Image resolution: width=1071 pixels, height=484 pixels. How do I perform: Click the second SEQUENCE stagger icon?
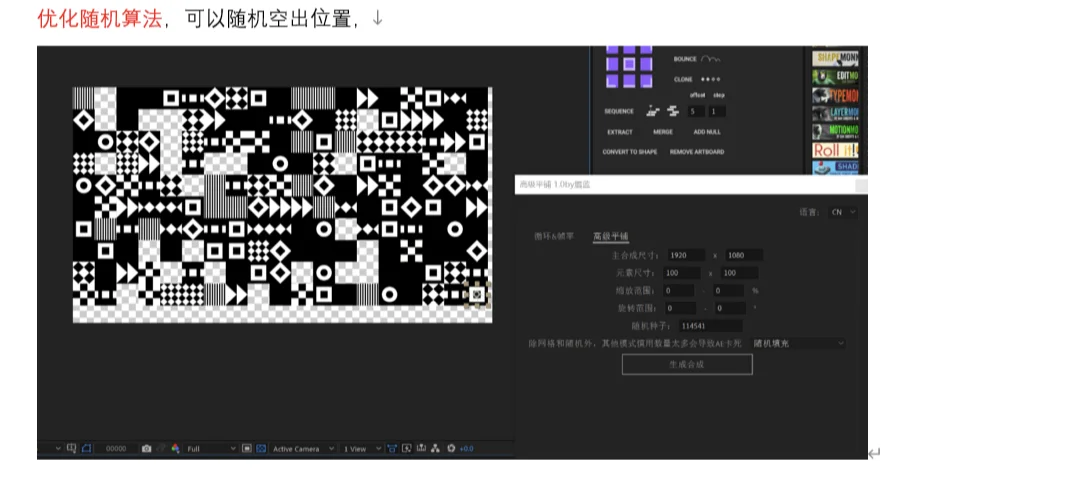point(673,111)
